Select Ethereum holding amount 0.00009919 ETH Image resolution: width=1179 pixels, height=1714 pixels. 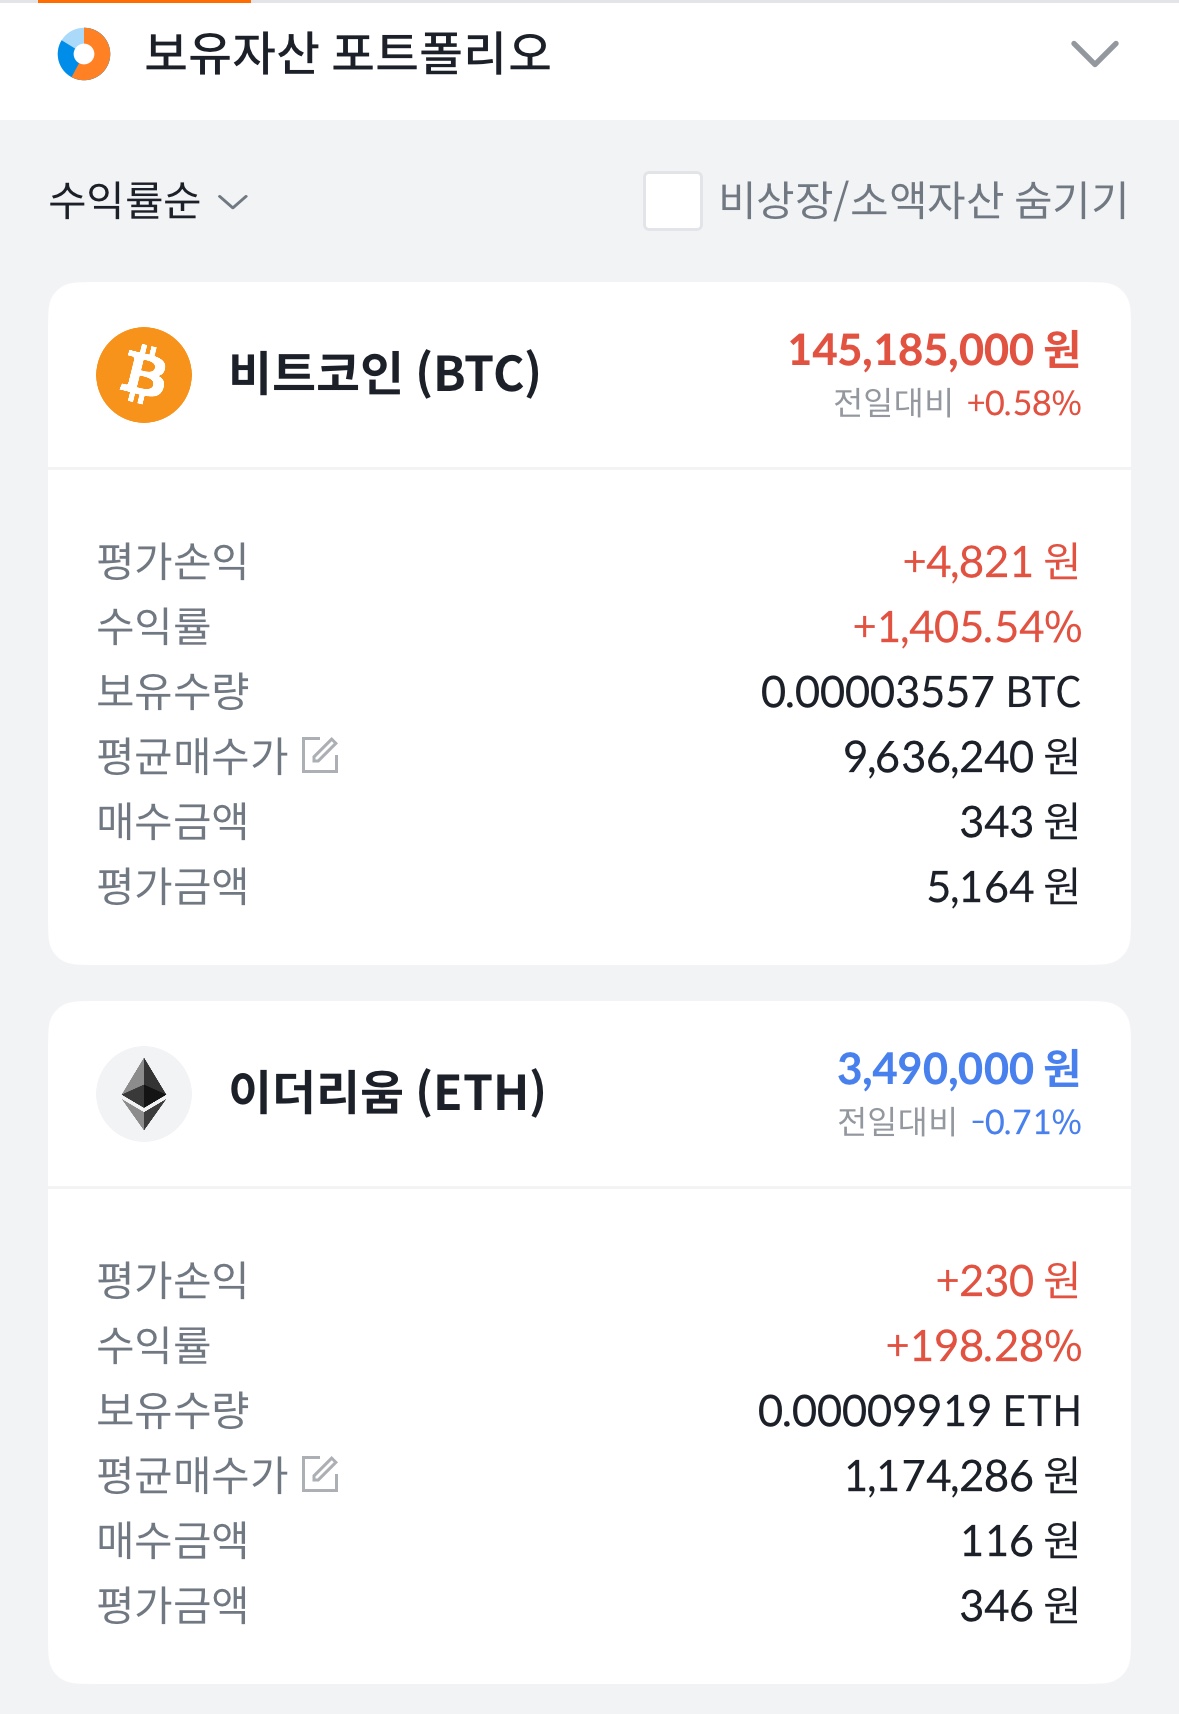919,1411
